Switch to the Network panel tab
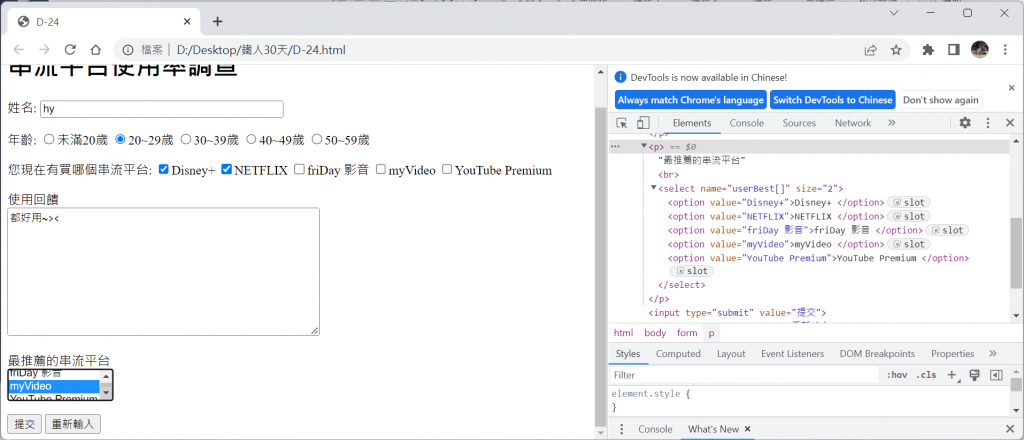The width and height of the screenshot is (1024, 440). pos(853,123)
